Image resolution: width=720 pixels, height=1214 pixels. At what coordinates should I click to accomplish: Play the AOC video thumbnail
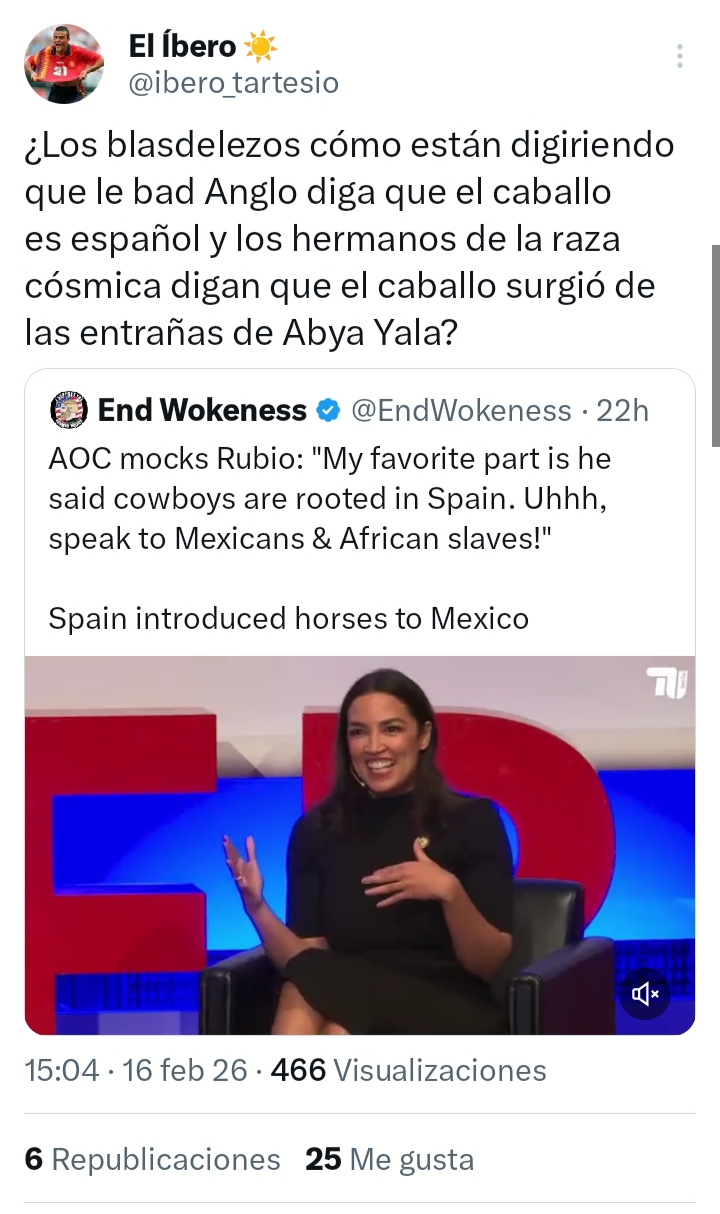point(360,845)
